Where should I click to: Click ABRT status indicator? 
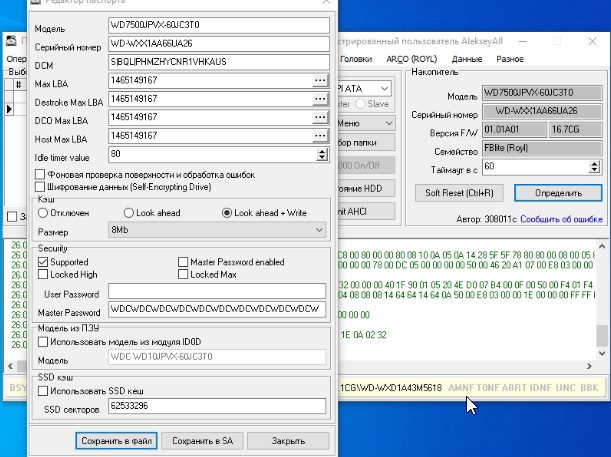click(x=512, y=388)
